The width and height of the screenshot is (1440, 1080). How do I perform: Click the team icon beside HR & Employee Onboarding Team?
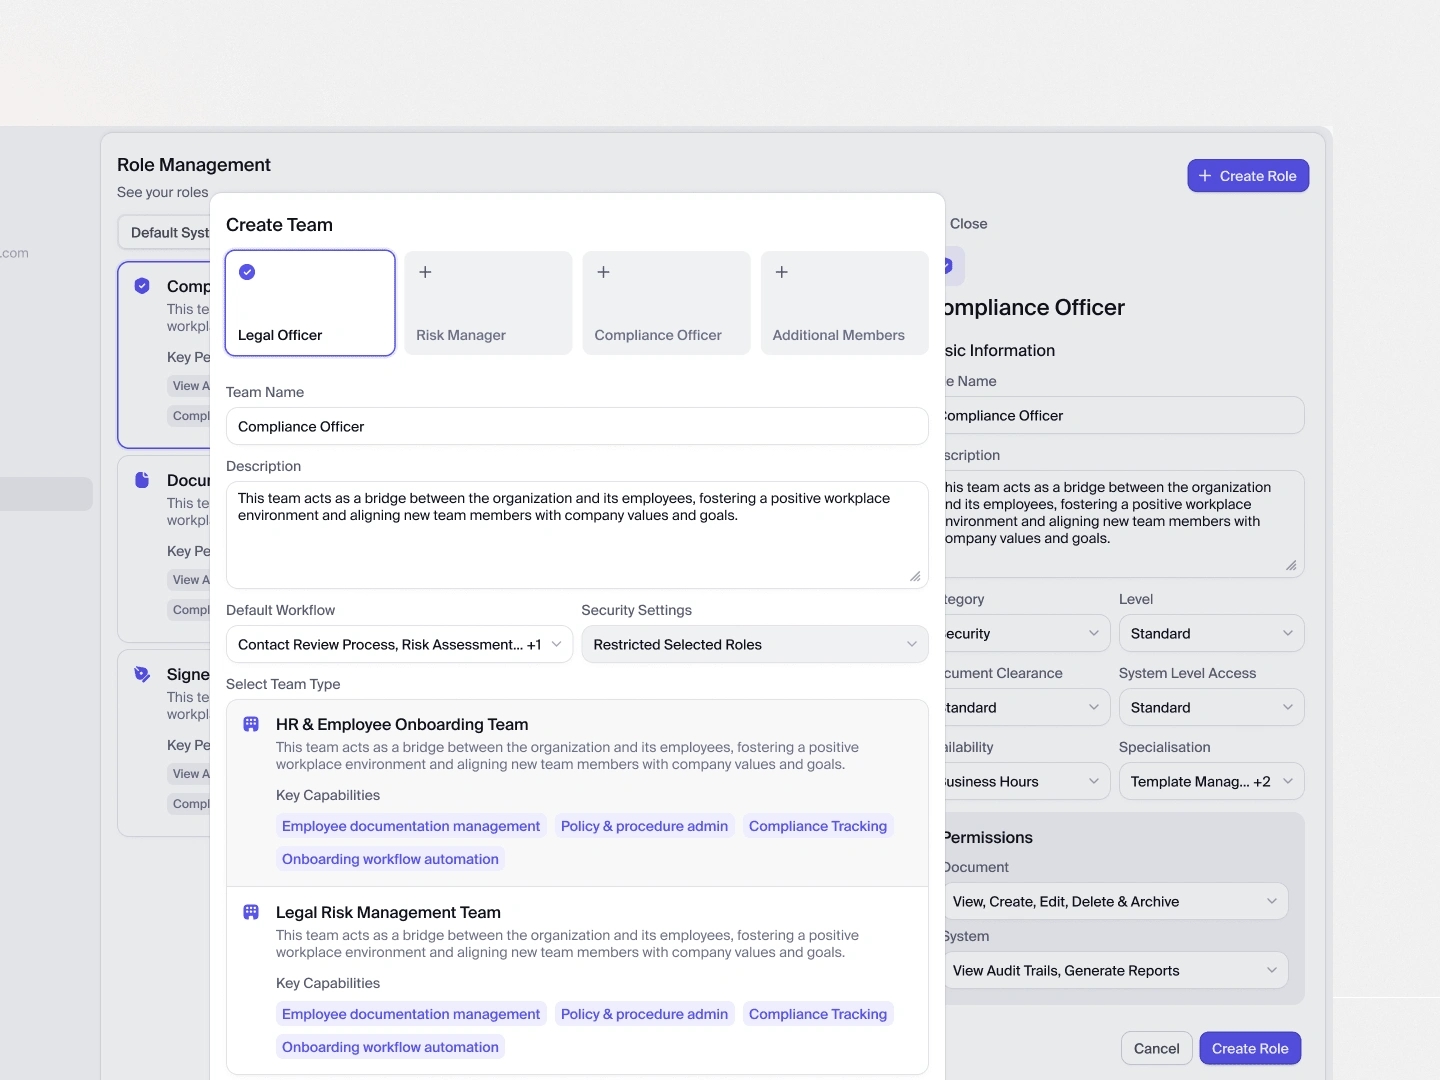click(x=251, y=724)
